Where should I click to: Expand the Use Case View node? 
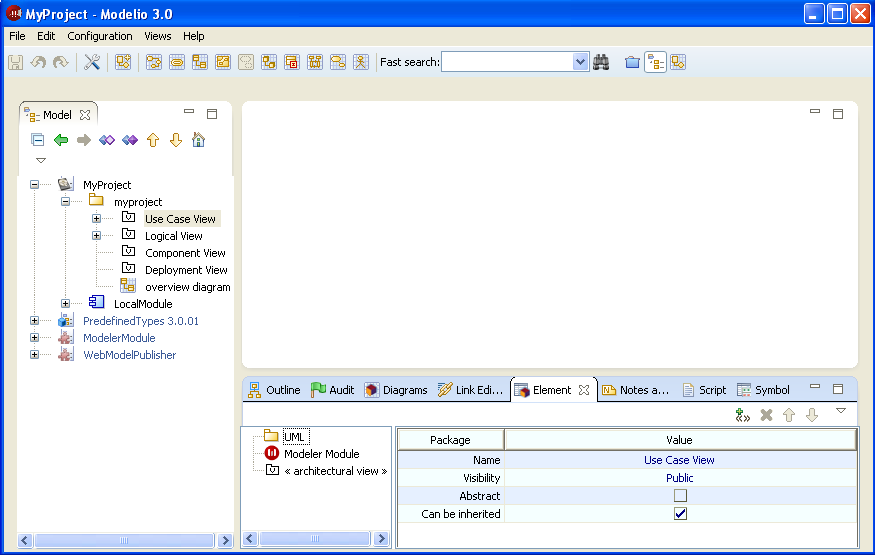coord(97,219)
